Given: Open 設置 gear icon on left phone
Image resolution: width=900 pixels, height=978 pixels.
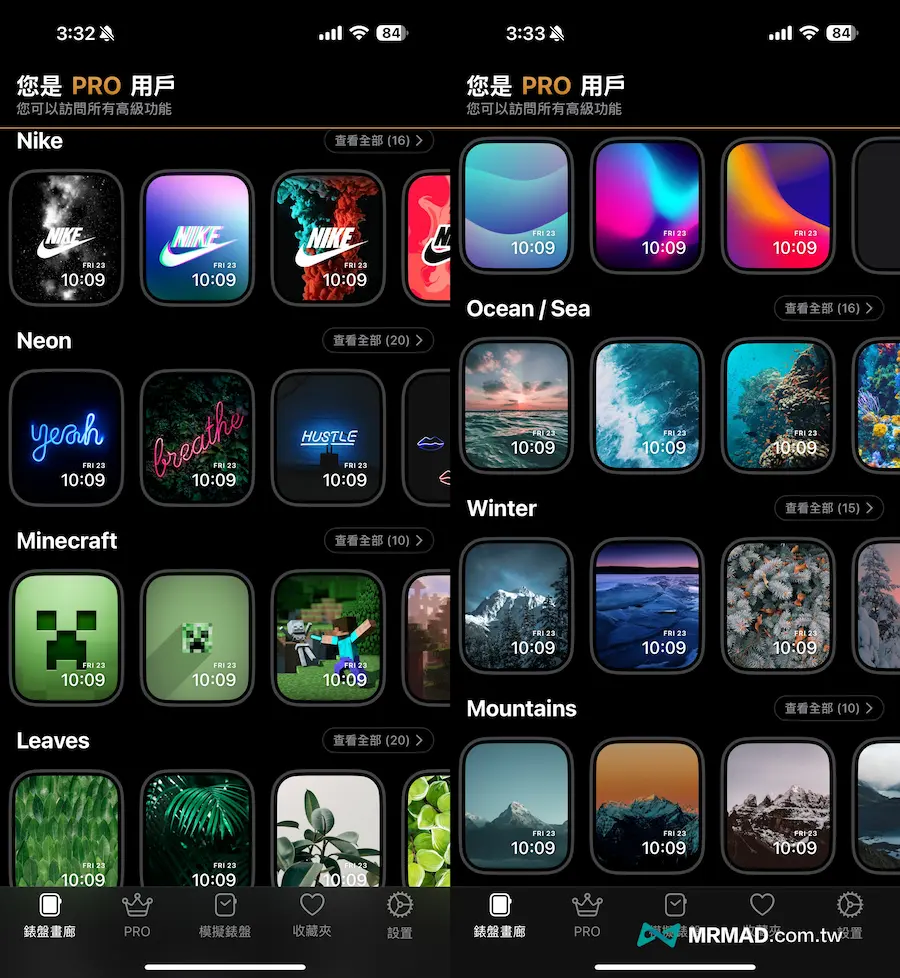Looking at the screenshot, I should pos(399,915).
